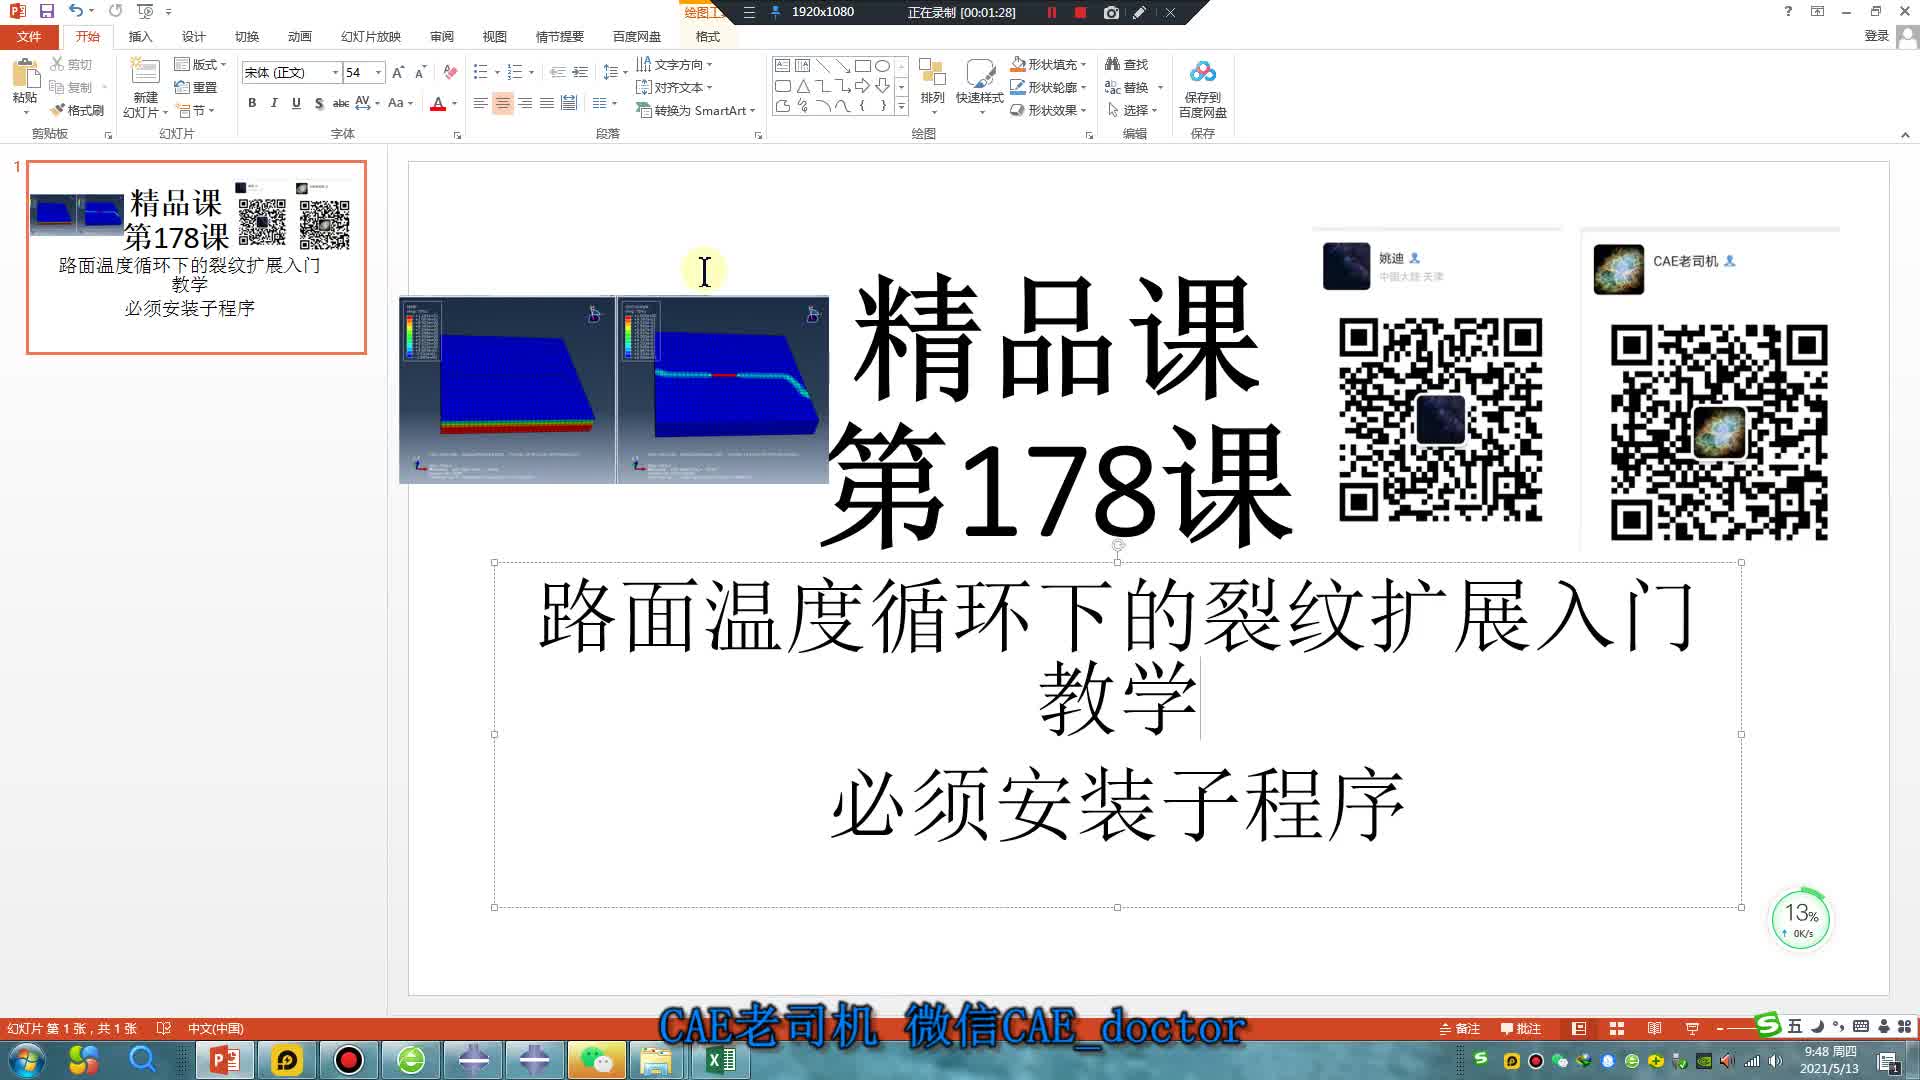Toggle text shadow (S) formatting
Image resolution: width=1920 pixels, height=1080 pixels.
318,103
